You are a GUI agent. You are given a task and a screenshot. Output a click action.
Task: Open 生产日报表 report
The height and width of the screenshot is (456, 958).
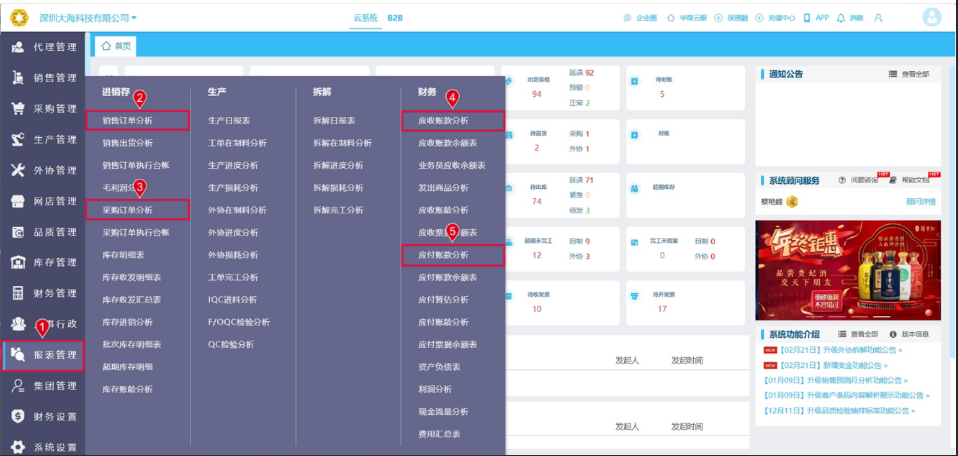pos(229,120)
